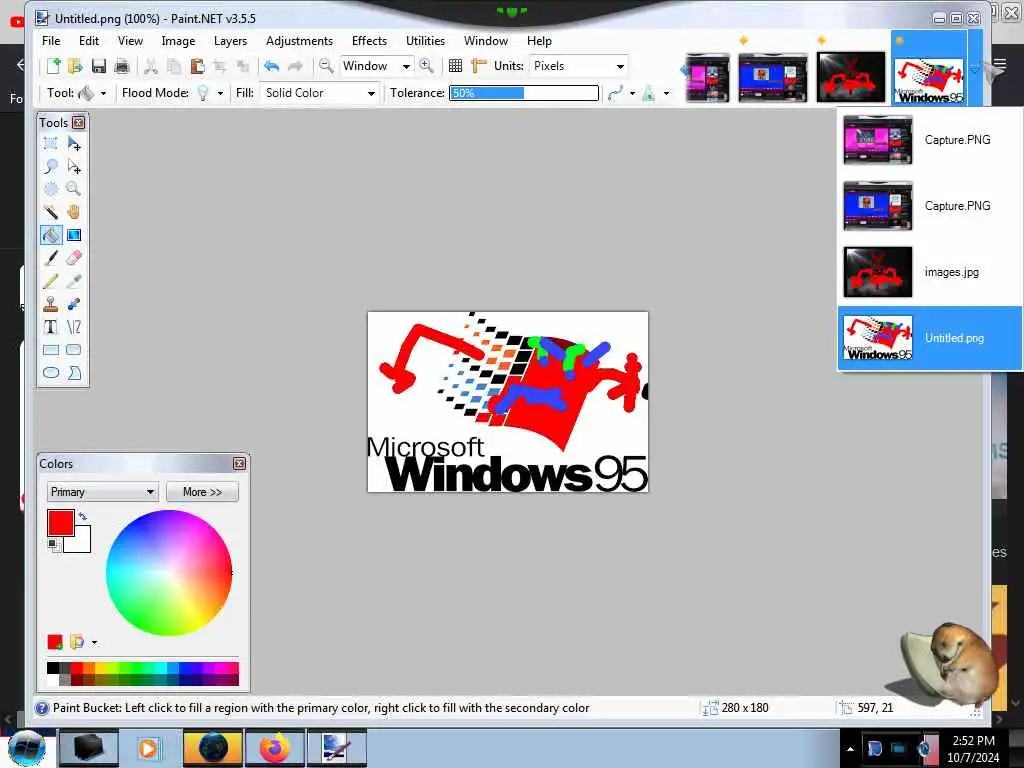Image resolution: width=1024 pixels, height=768 pixels.
Task: Click the Zoom Out magnifier in the toolbar
Action: pyautogui.click(x=326, y=66)
